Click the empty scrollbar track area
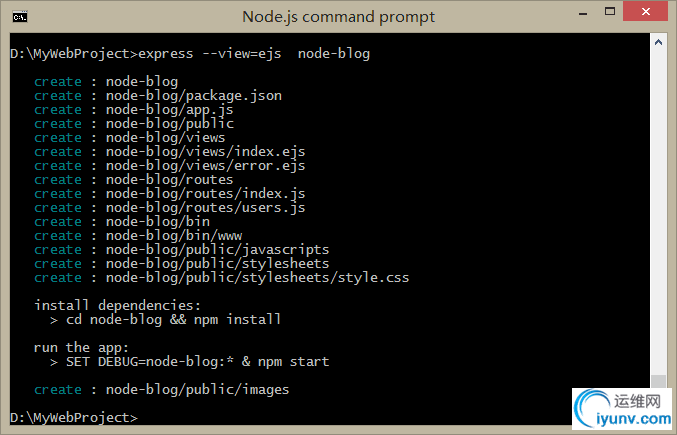Screen dimensions: 677x435 coord(658,211)
